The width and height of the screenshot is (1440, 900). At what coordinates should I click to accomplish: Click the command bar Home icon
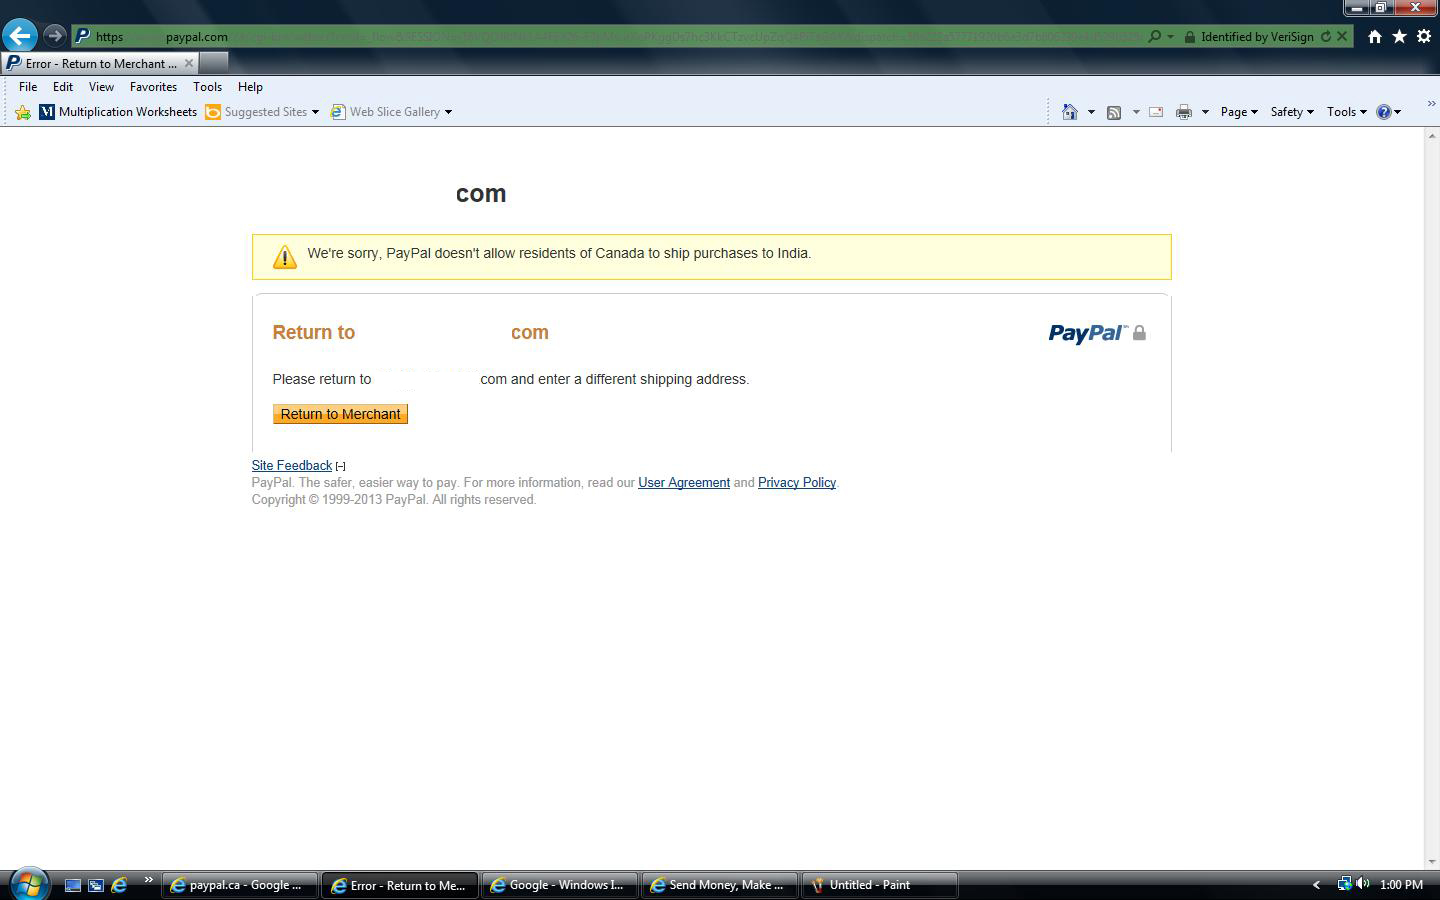1070,112
